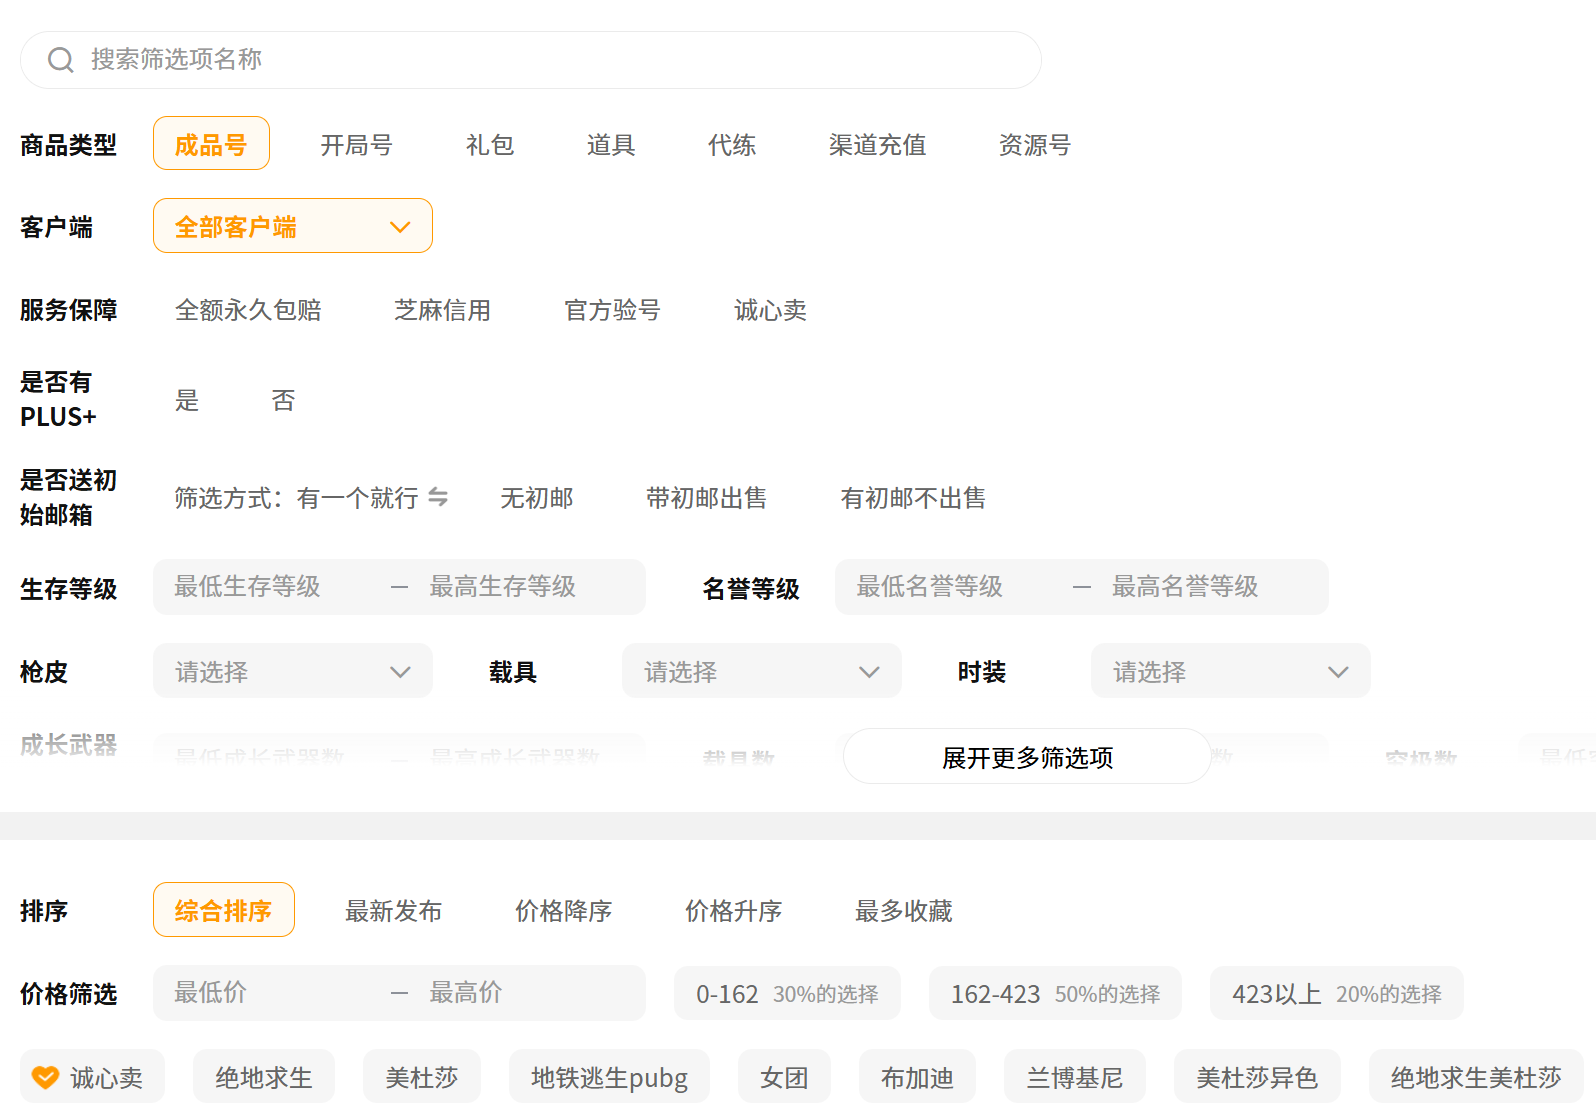Sort by 最新发布
This screenshot has width=1596, height=1110.
pyautogui.click(x=393, y=911)
